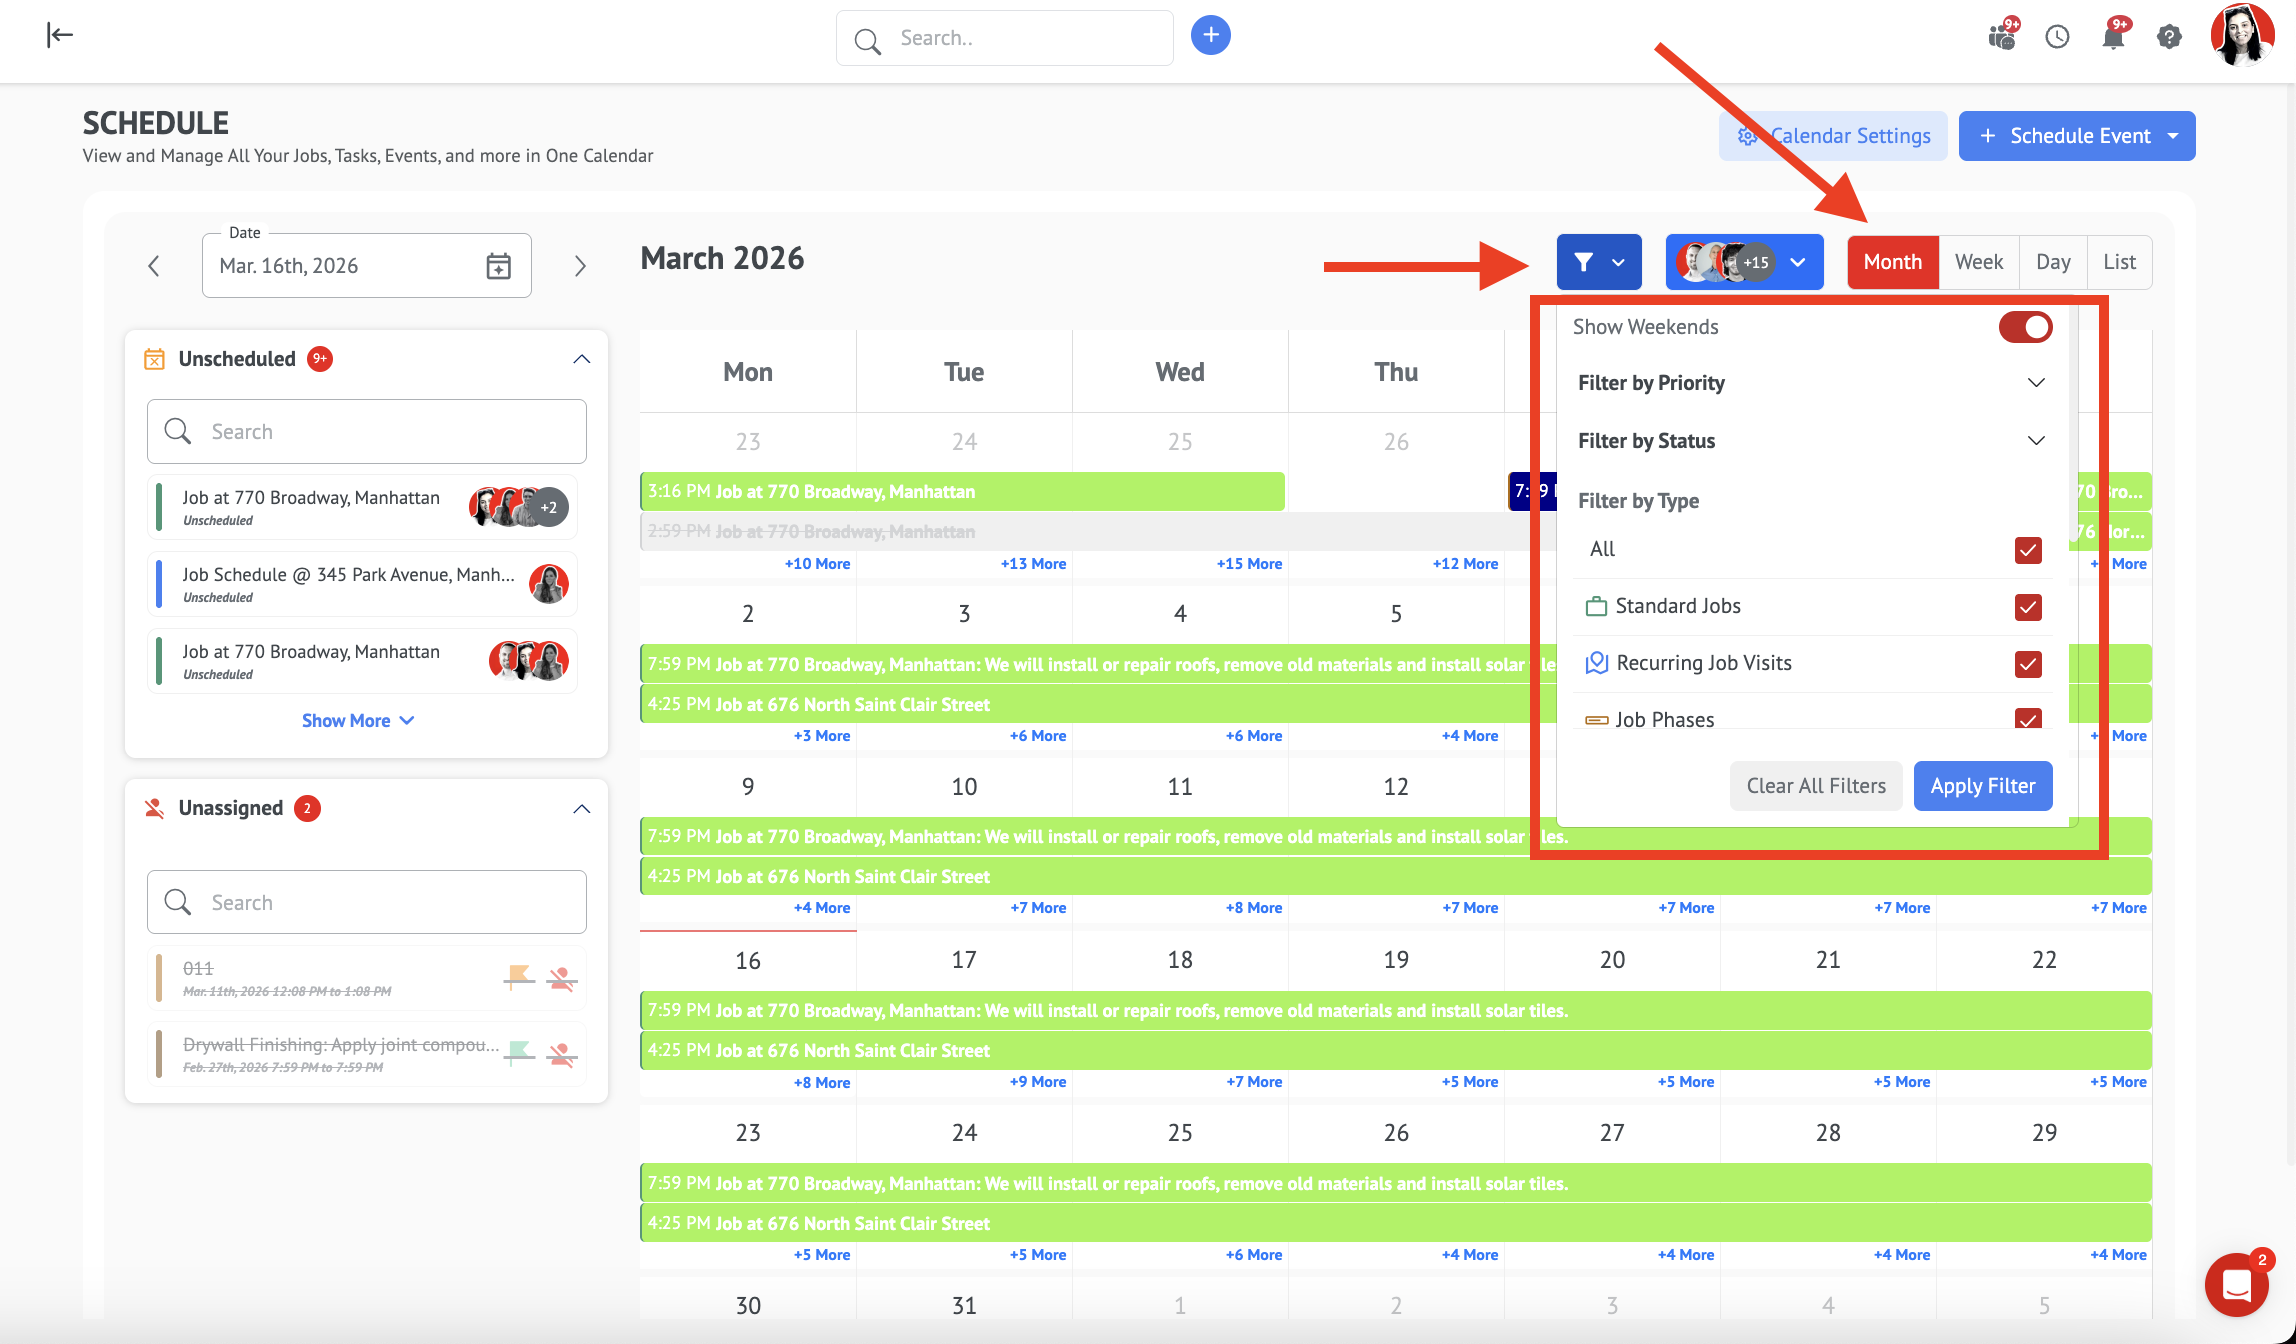2296x1344 pixels.
Task: Switch to the List view tab
Action: point(2118,262)
